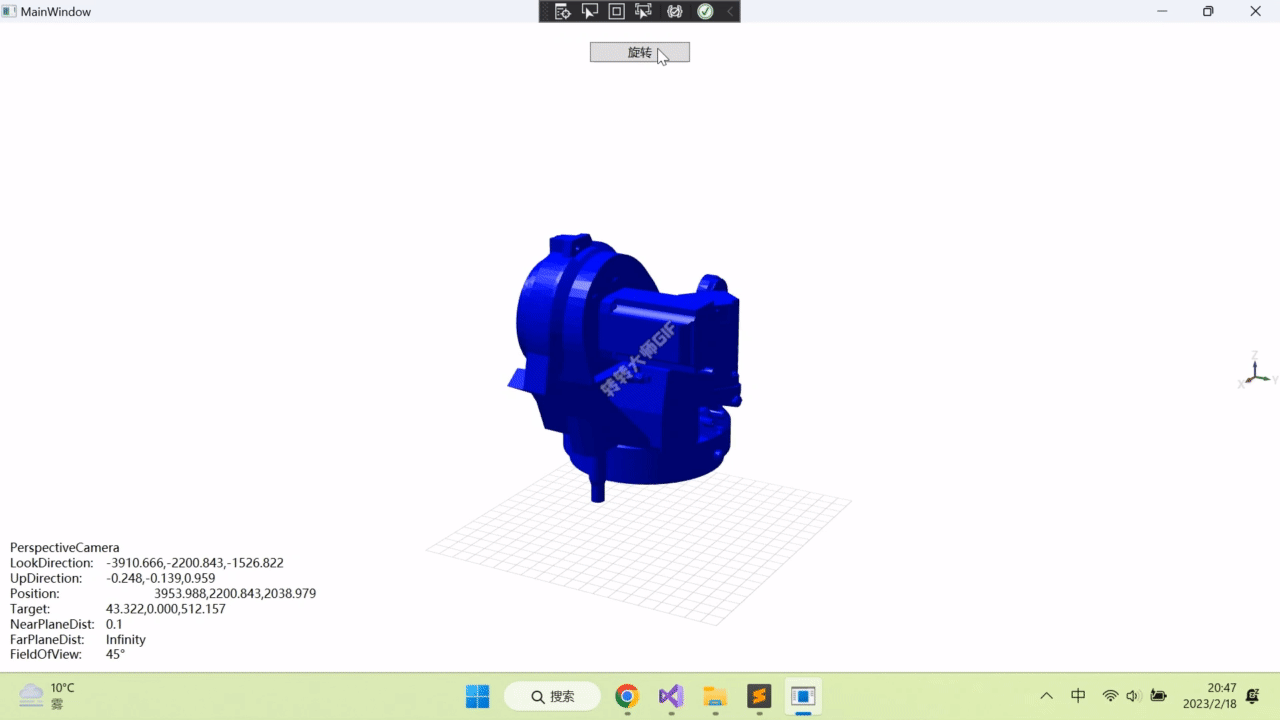Toggle Hot Reload braces icon
This screenshot has height=720, width=1280.
(x=675, y=12)
